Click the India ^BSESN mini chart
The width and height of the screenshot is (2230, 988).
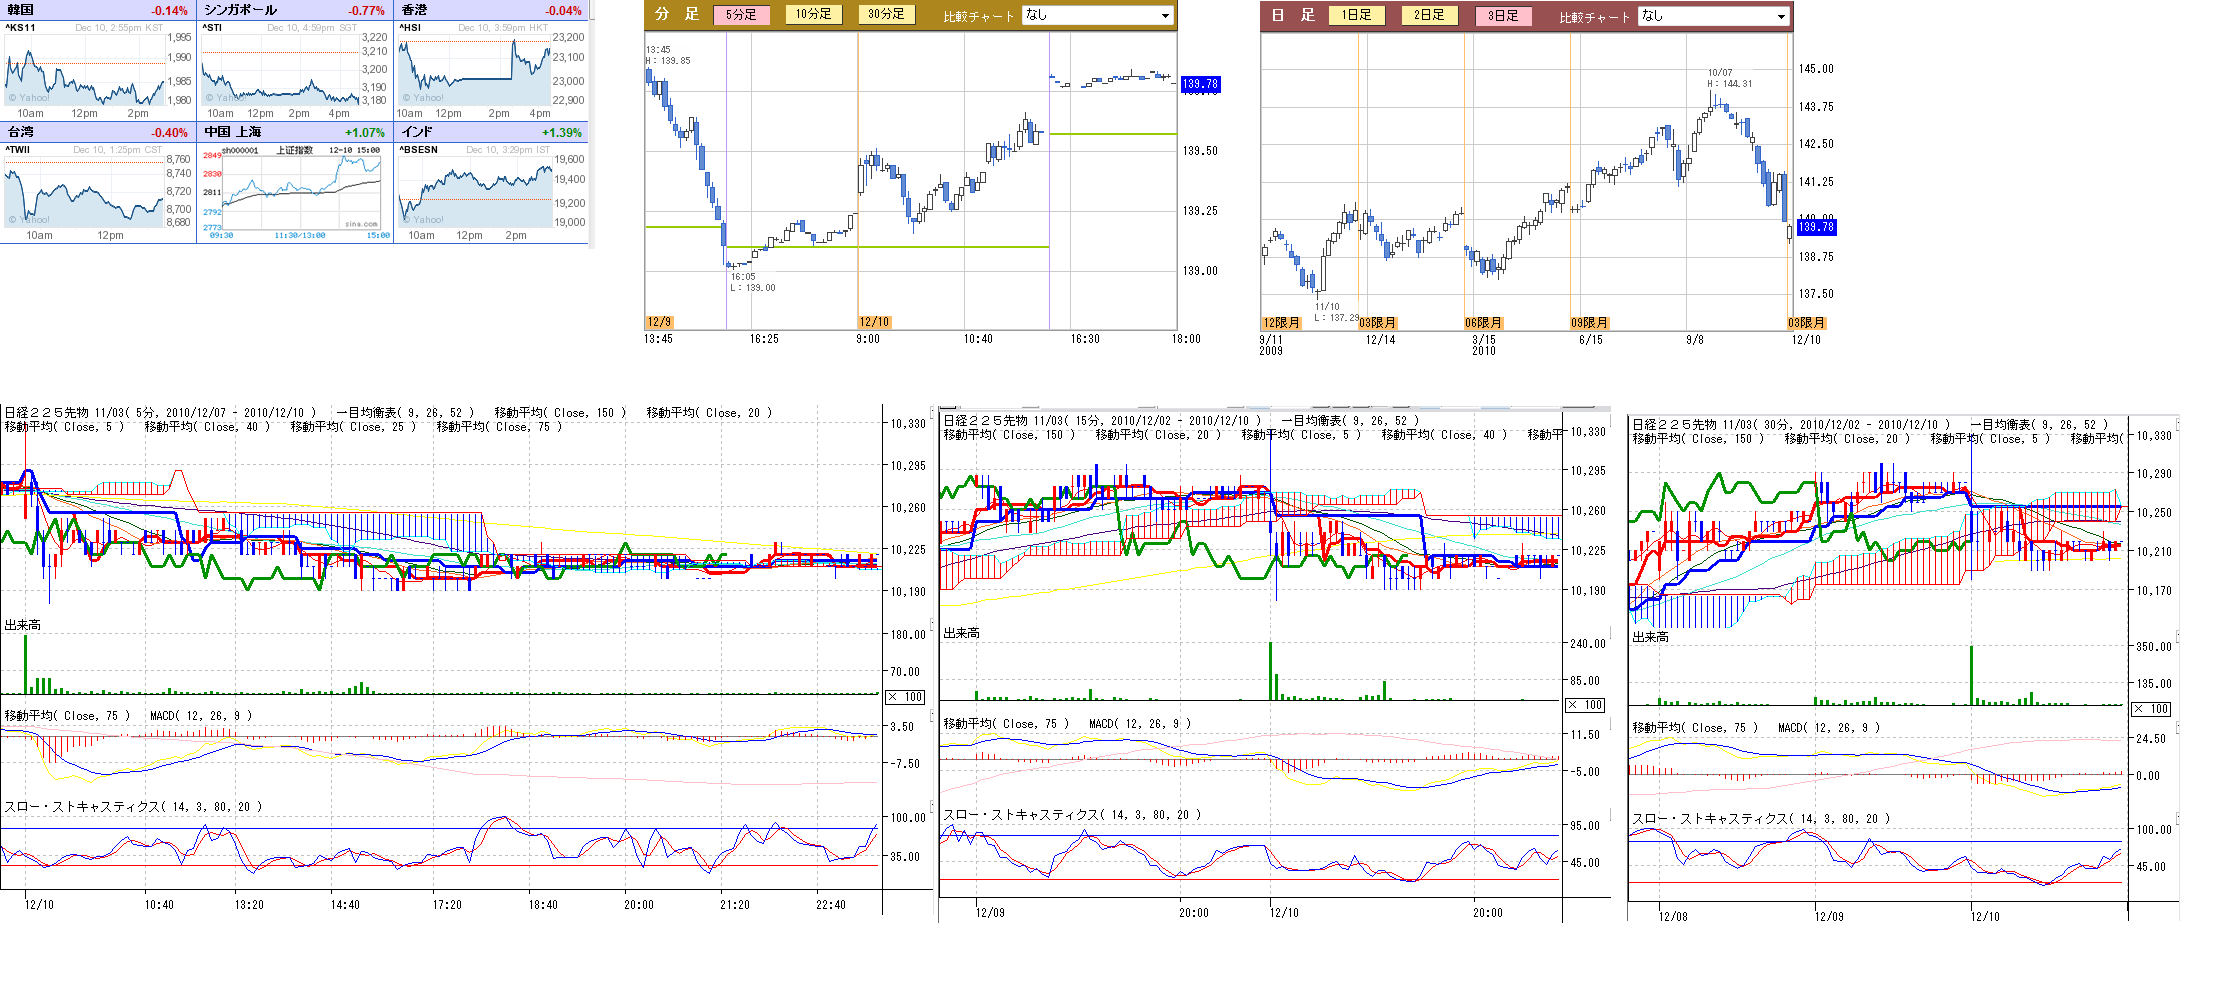(x=475, y=190)
